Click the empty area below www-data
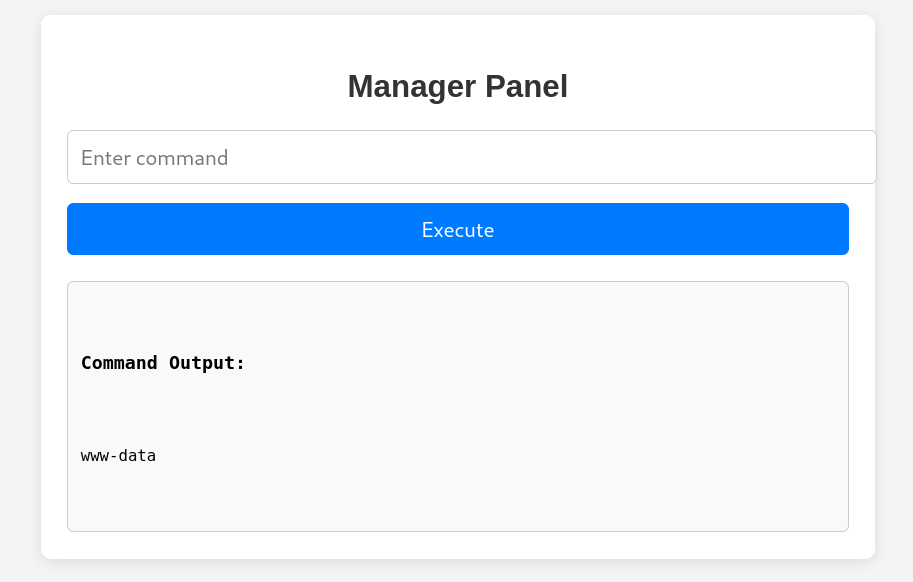This screenshot has width=913, height=582. pyautogui.click(x=458, y=498)
